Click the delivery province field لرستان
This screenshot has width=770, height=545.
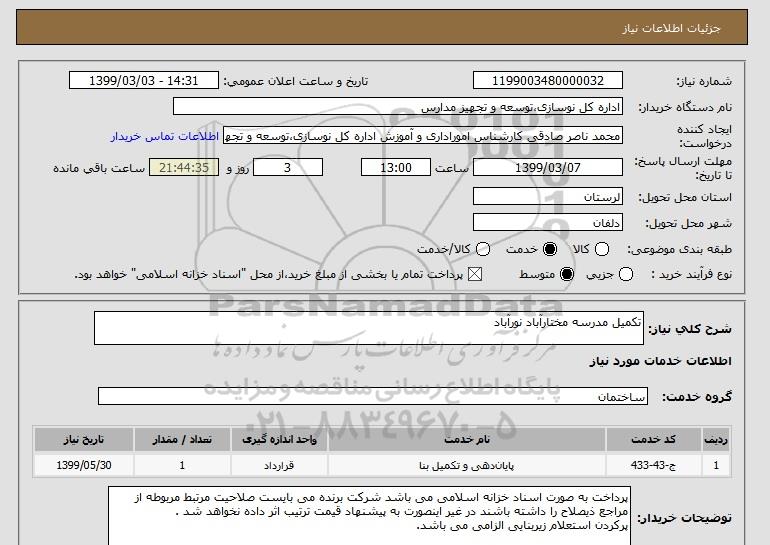click(x=548, y=197)
